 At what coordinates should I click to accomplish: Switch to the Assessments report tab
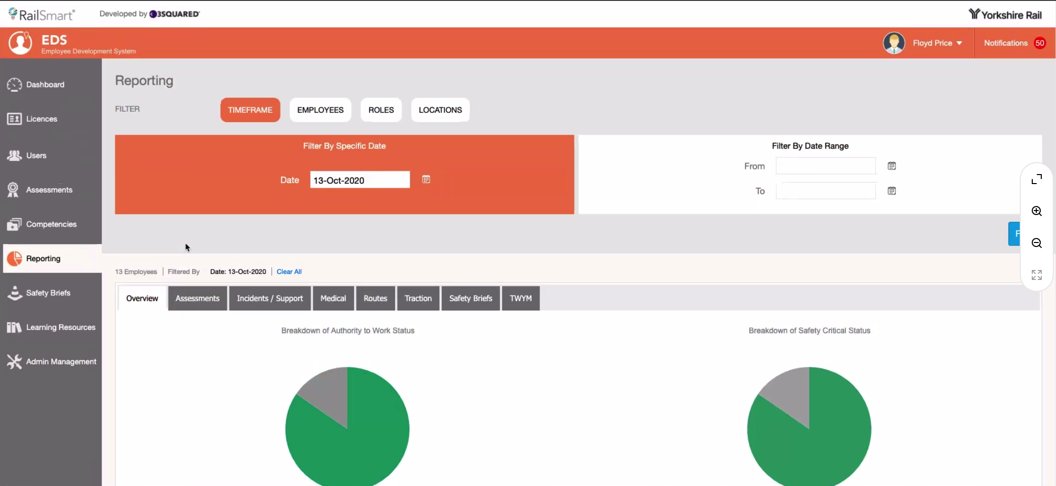point(197,299)
